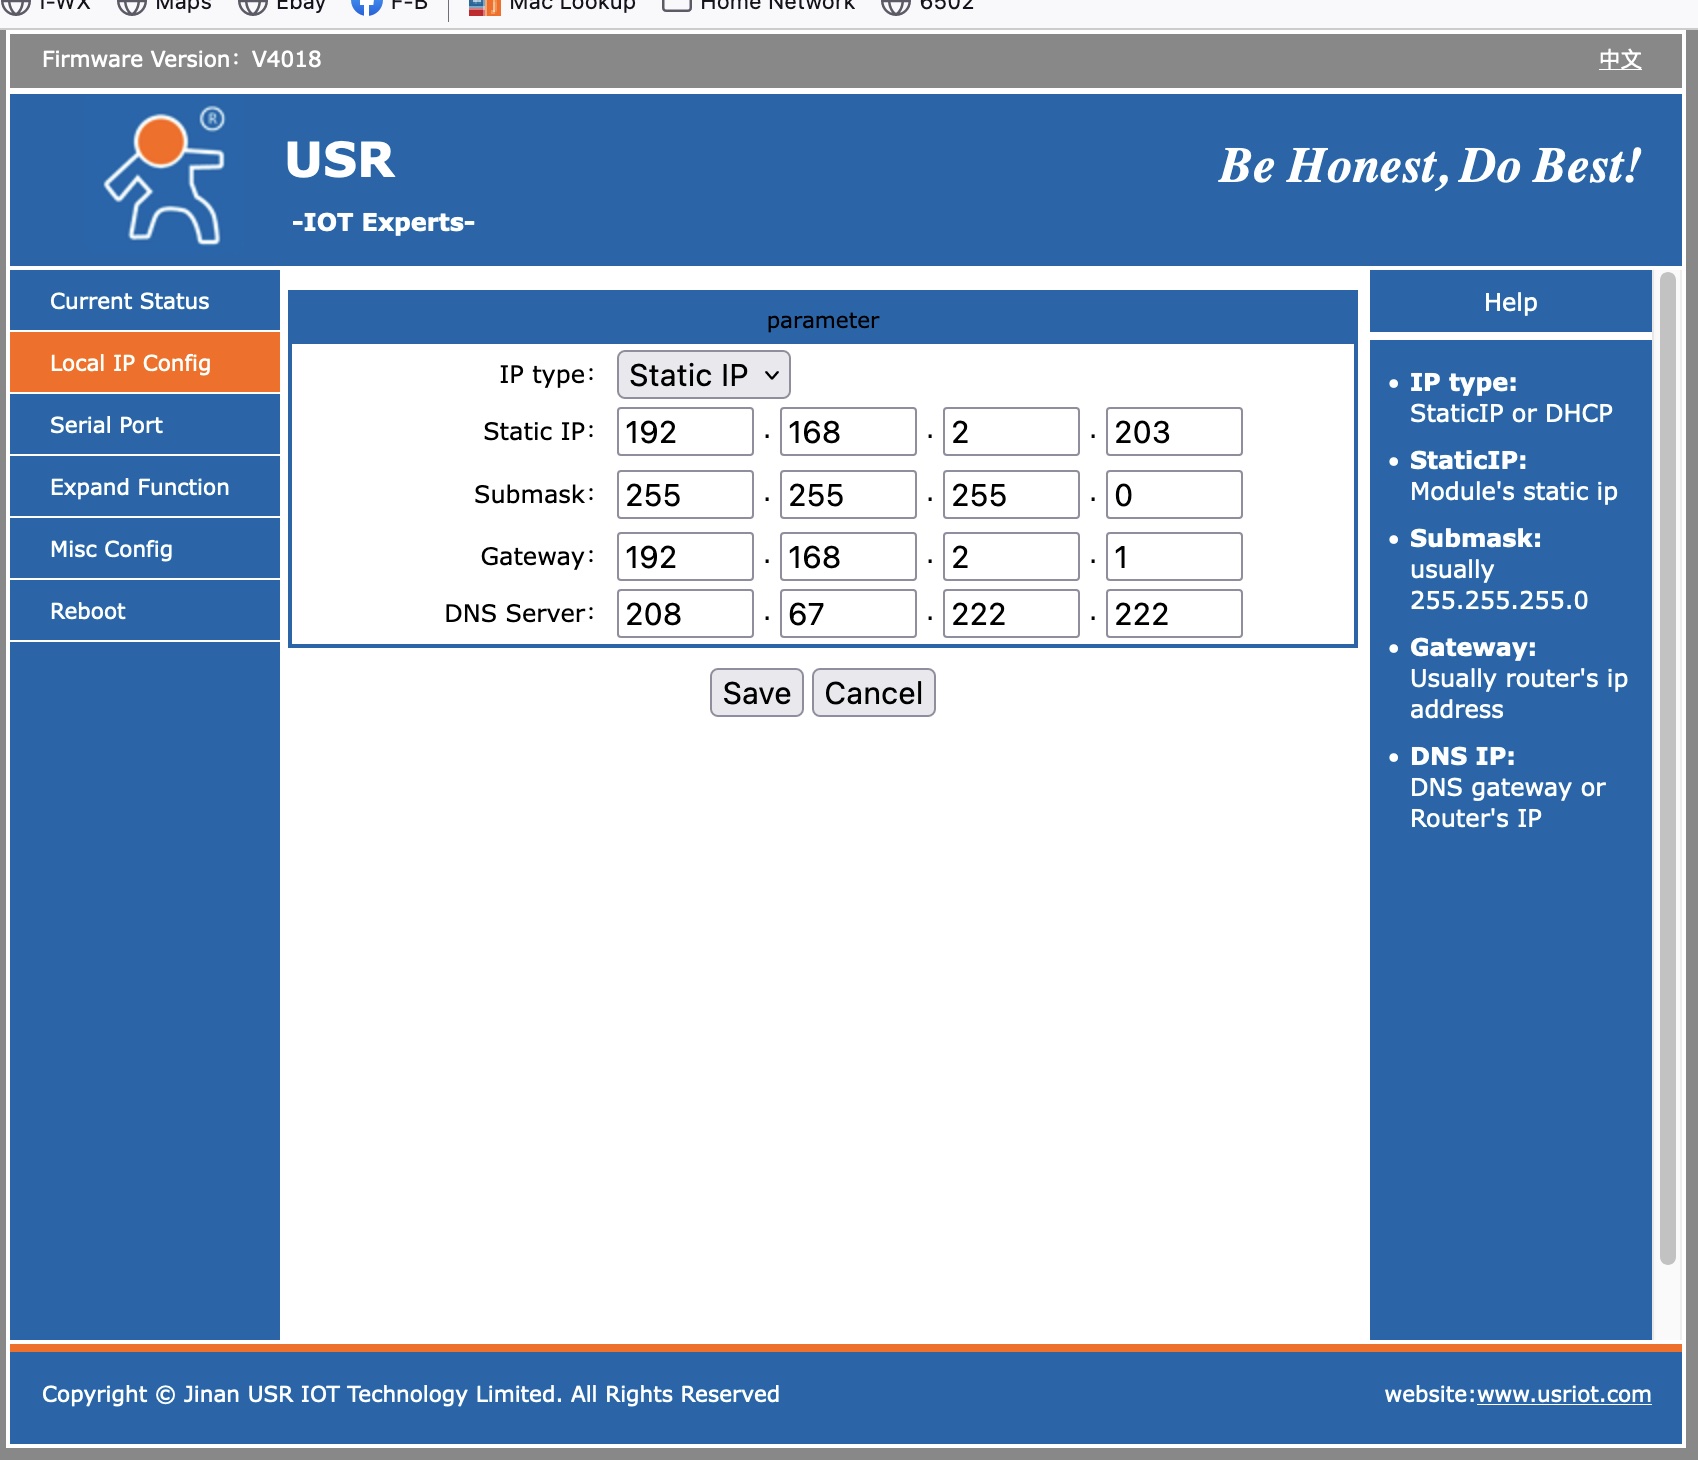Focus the DNS Server first octet field

[x=684, y=614]
